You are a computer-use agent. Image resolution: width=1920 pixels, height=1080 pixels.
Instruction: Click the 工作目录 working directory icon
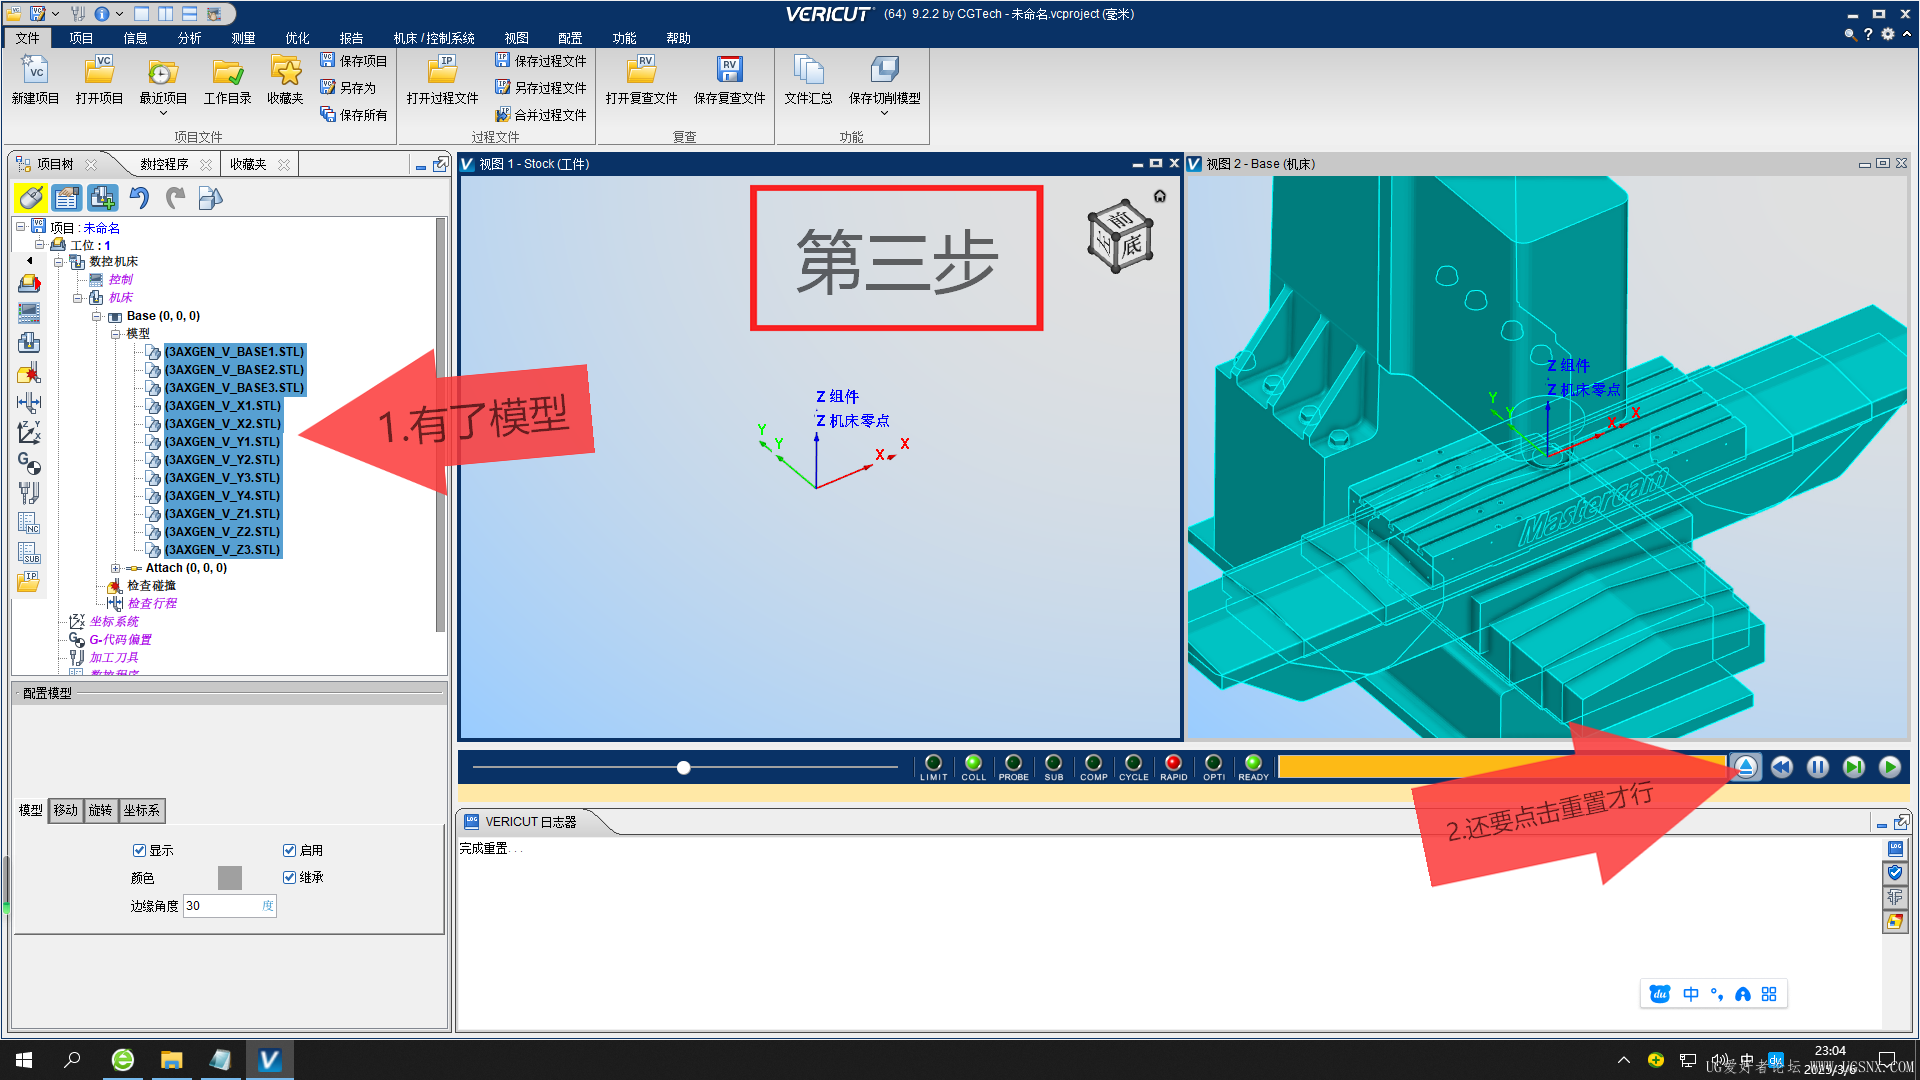(227, 72)
